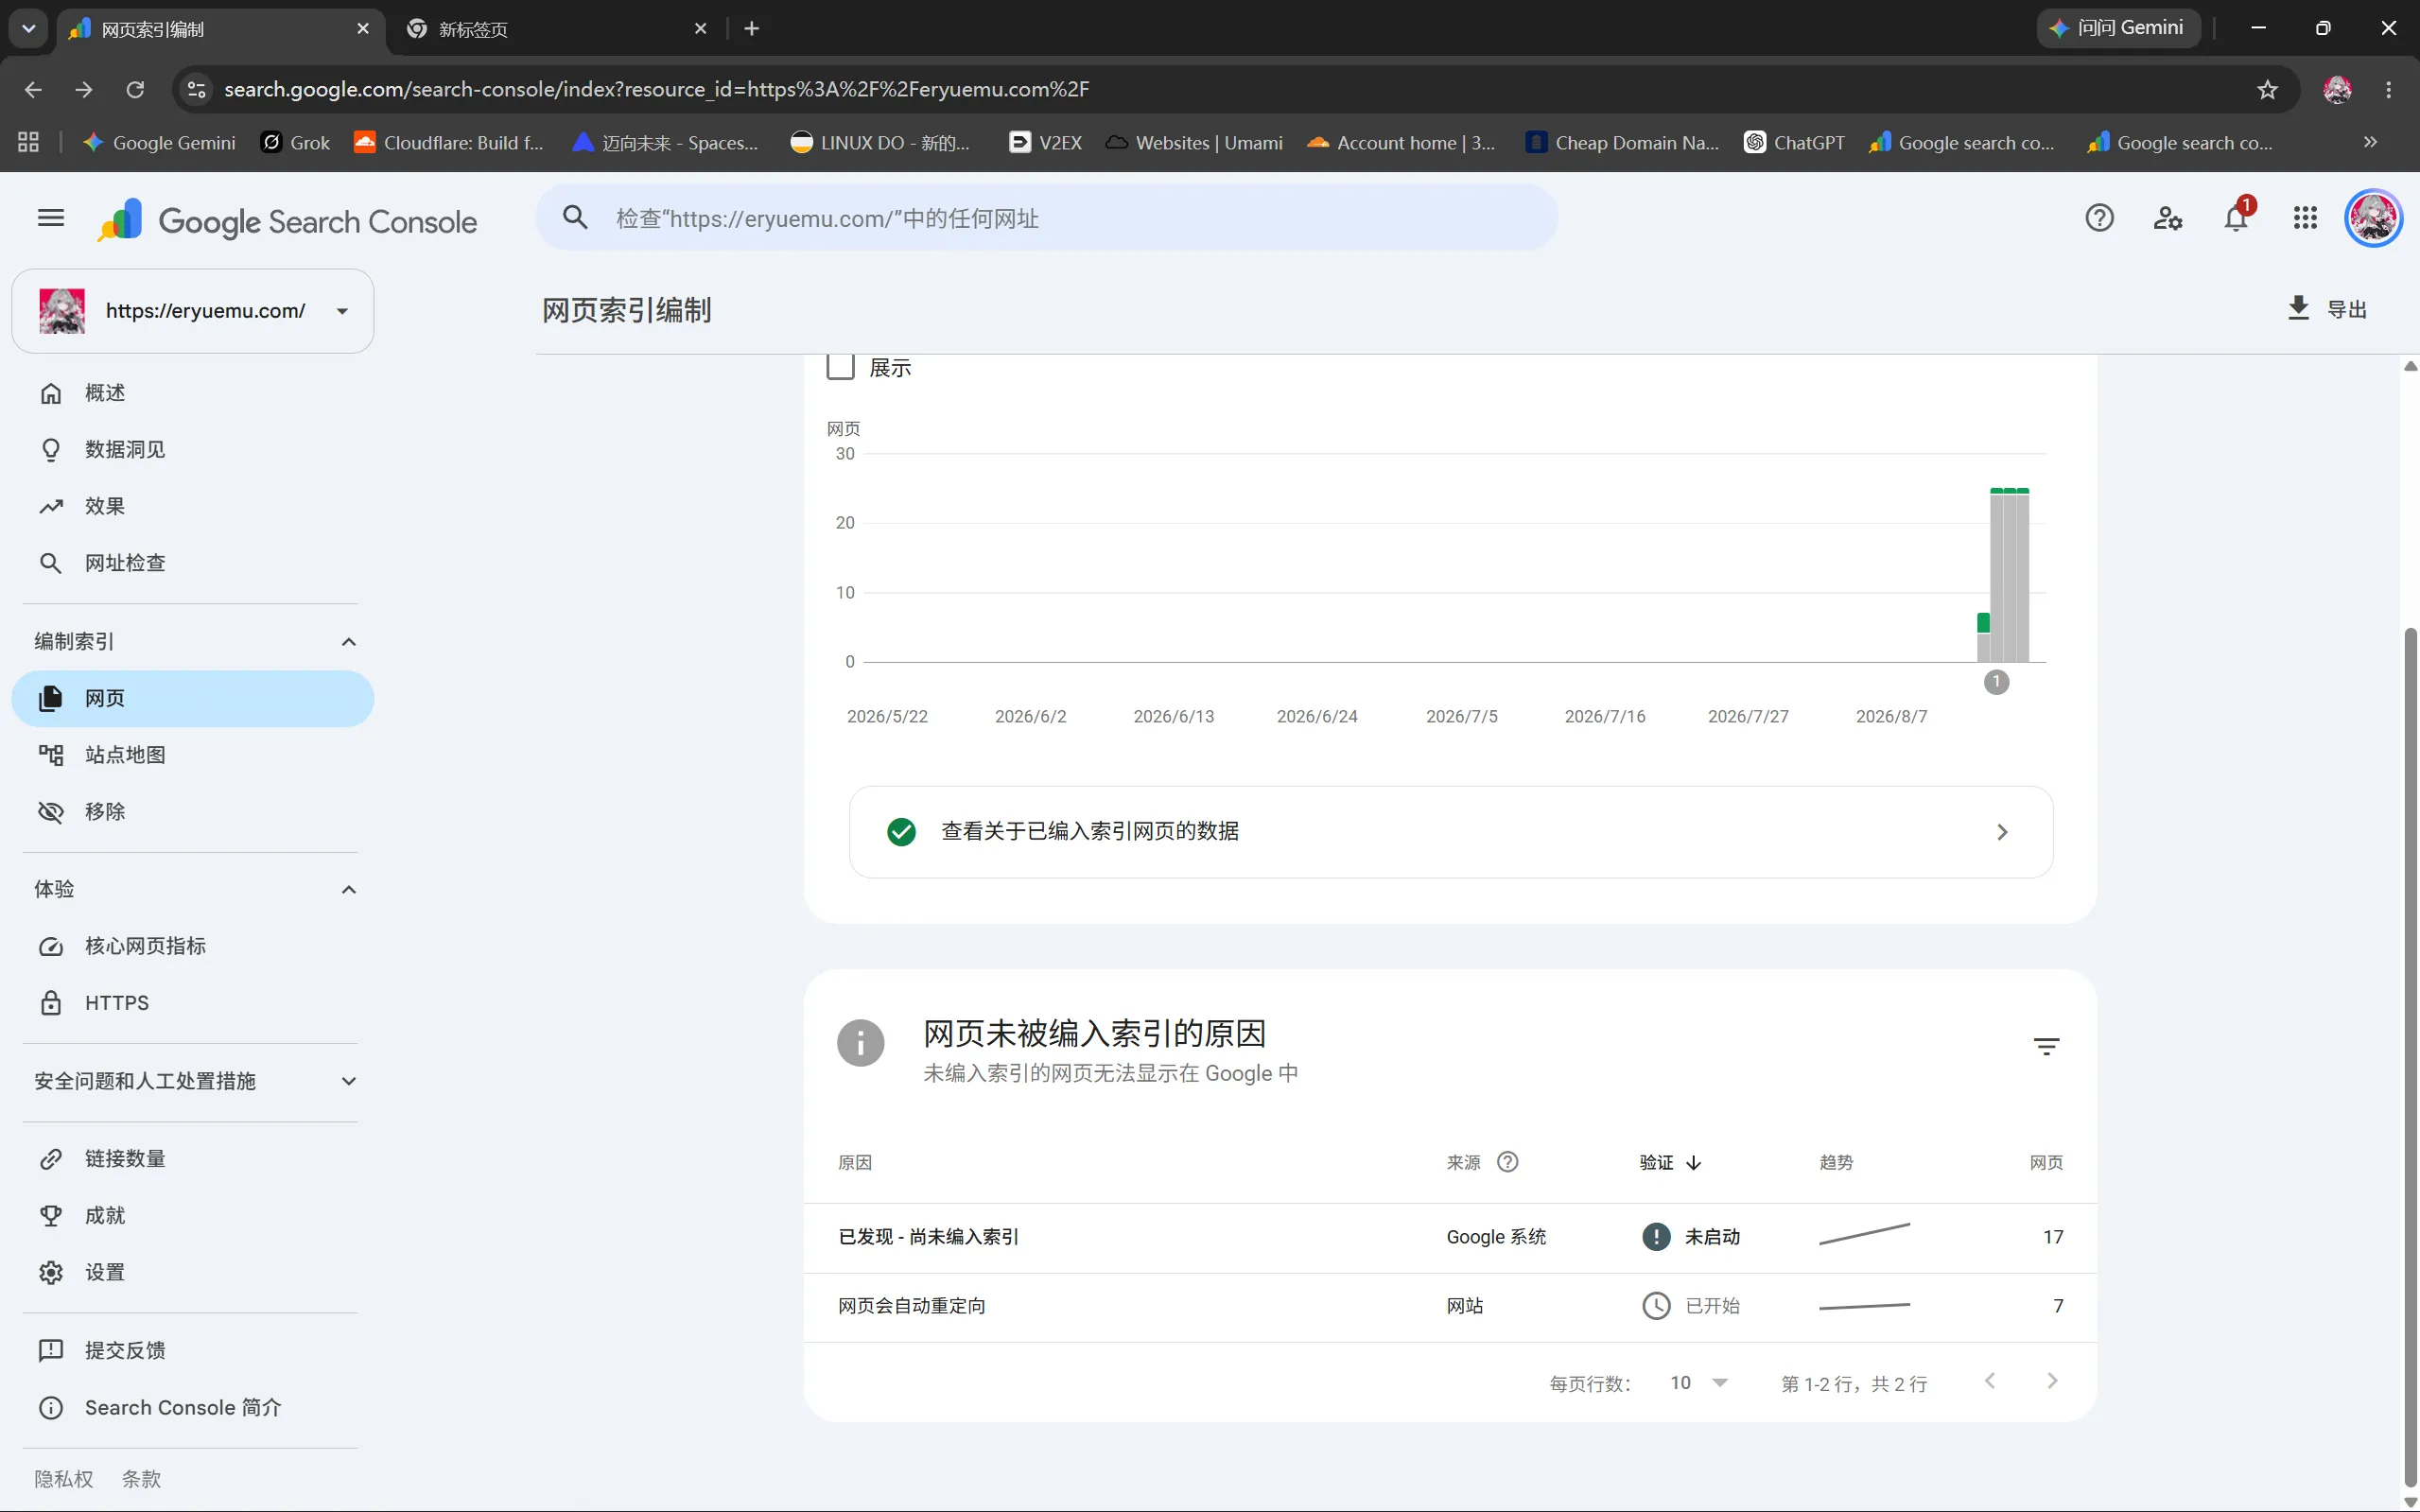The width and height of the screenshot is (2420, 1512).
Task: Toggle the 展示 checkbox
Action: (840, 366)
